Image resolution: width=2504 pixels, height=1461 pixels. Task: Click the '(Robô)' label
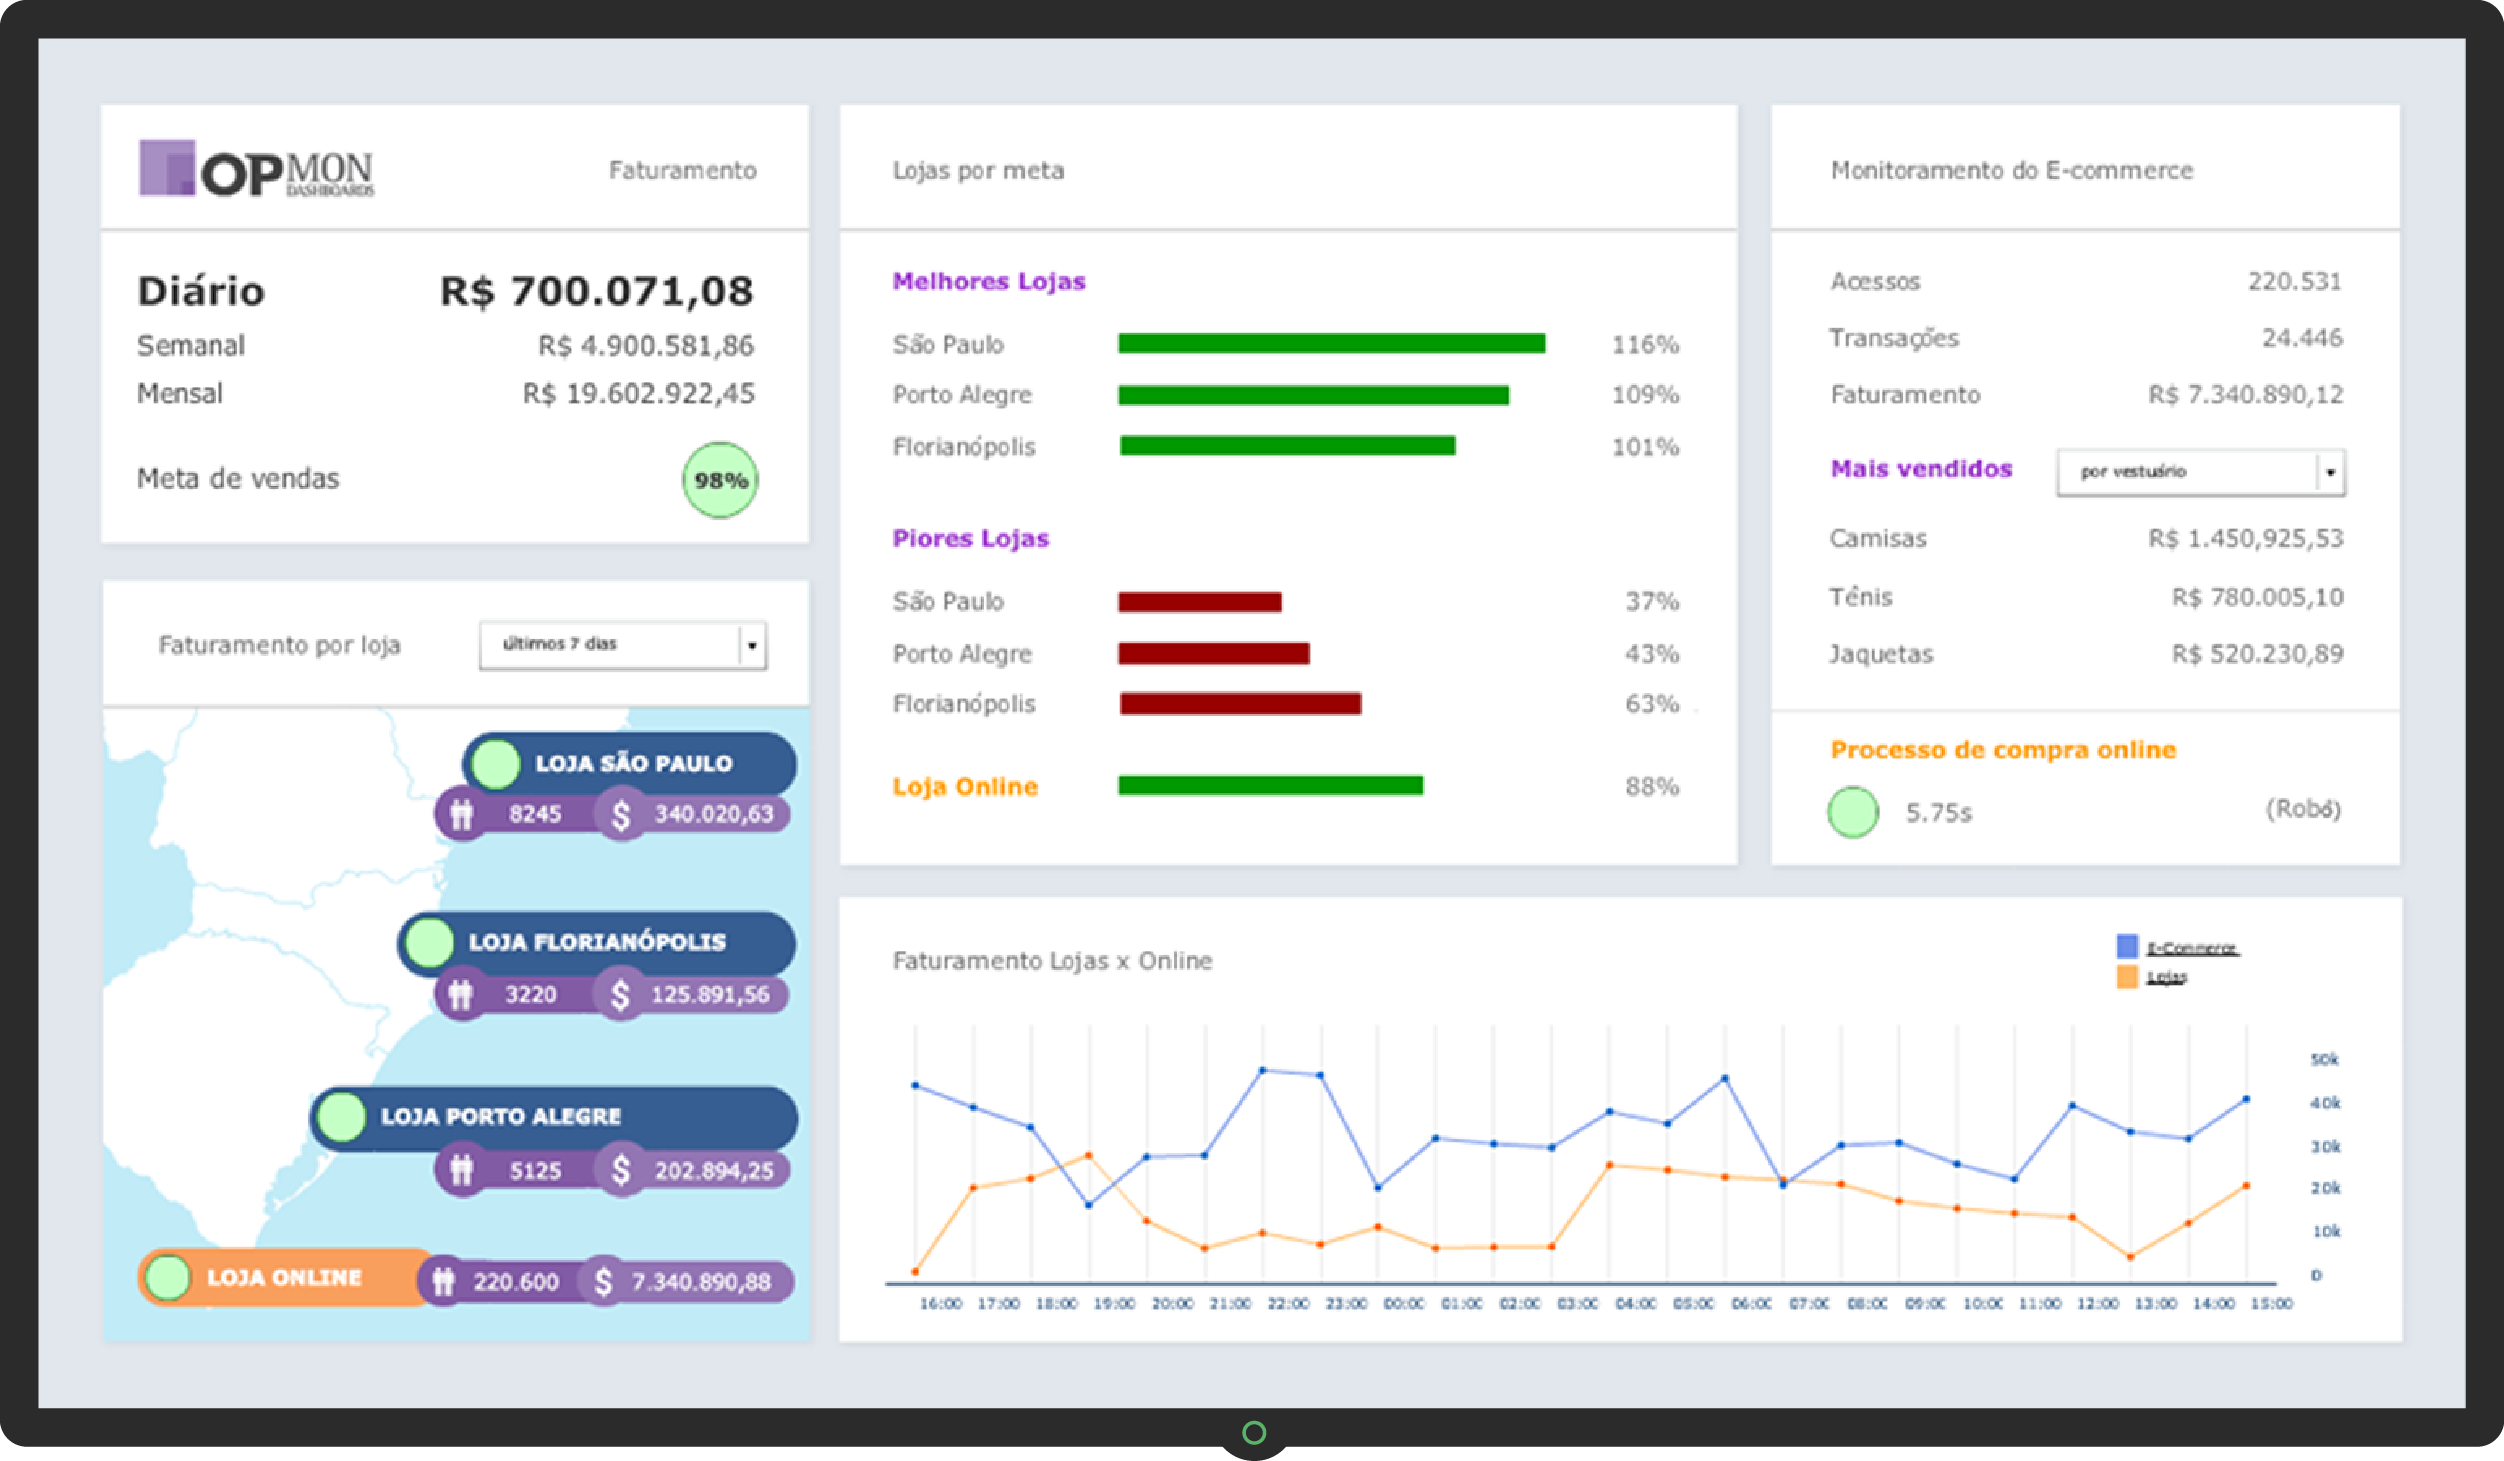coord(2303,809)
